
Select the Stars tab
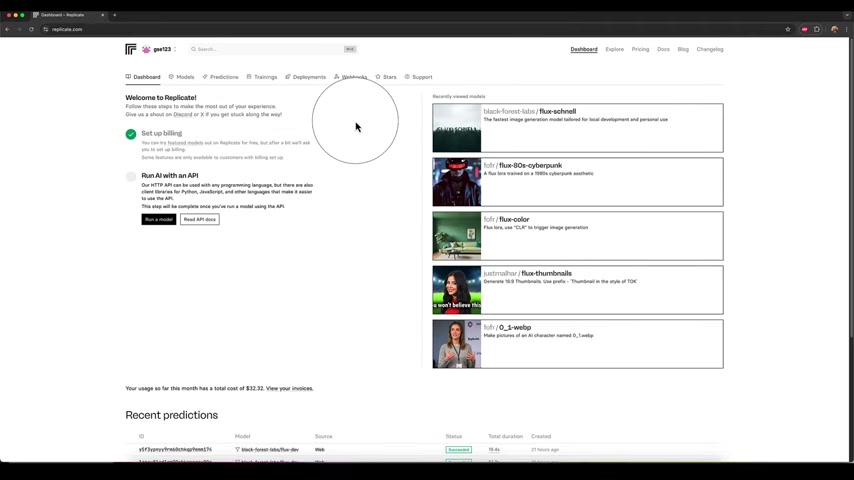coord(385,77)
